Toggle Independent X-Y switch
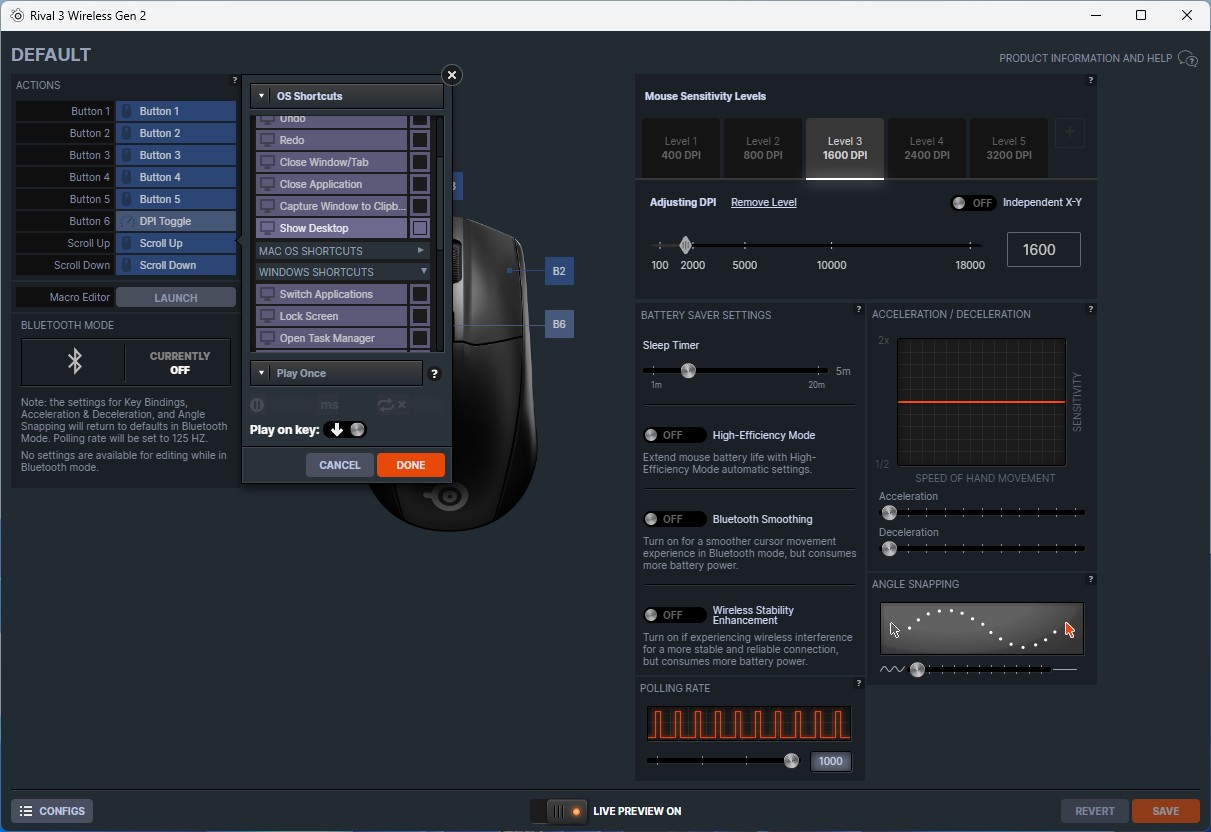 (x=972, y=203)
